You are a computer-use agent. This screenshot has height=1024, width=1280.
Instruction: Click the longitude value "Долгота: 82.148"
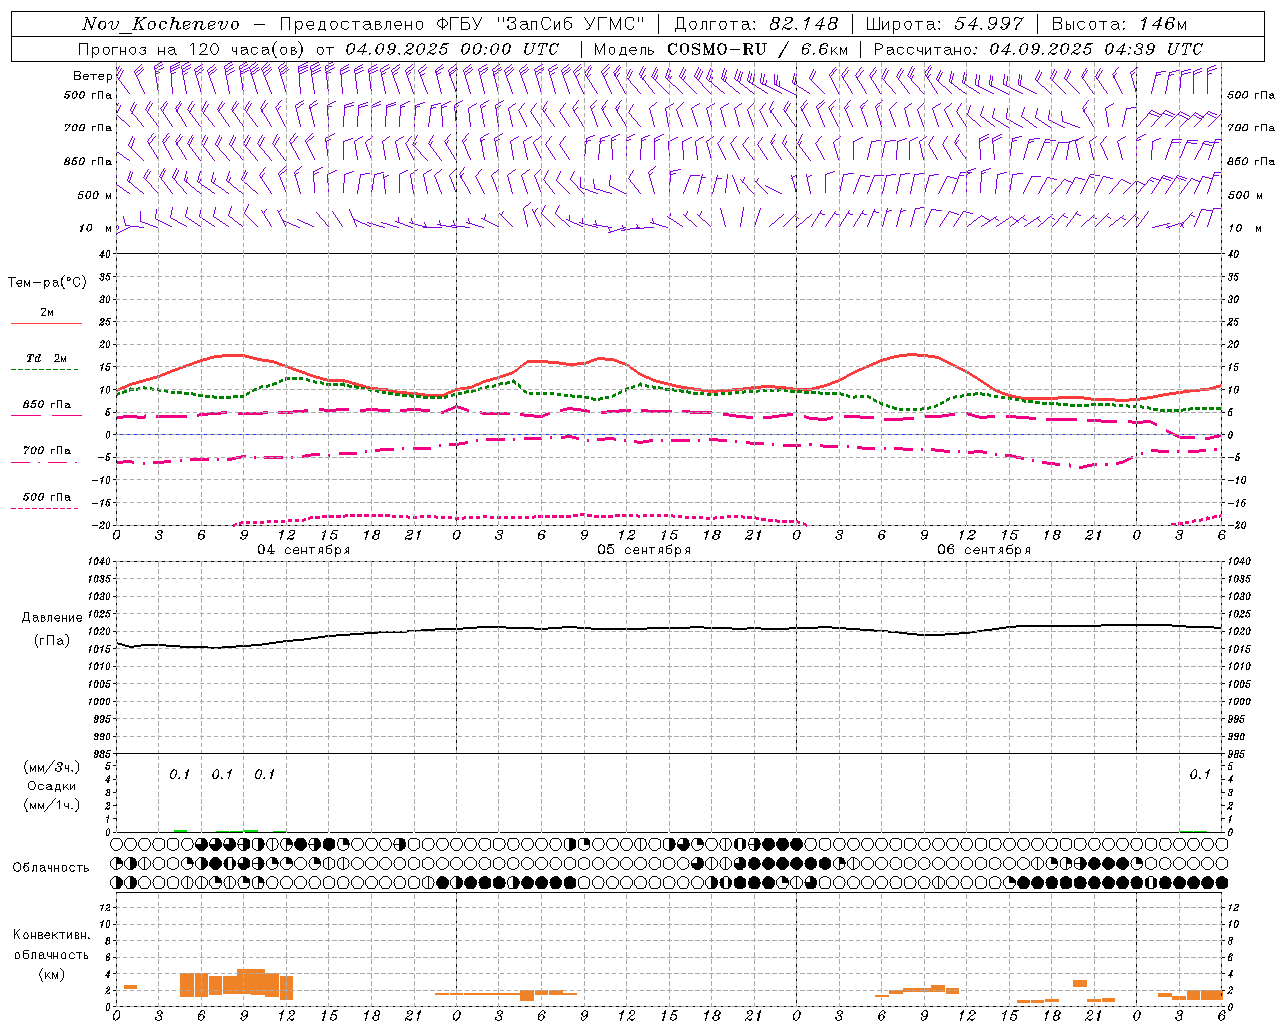[x=757, y=24]
